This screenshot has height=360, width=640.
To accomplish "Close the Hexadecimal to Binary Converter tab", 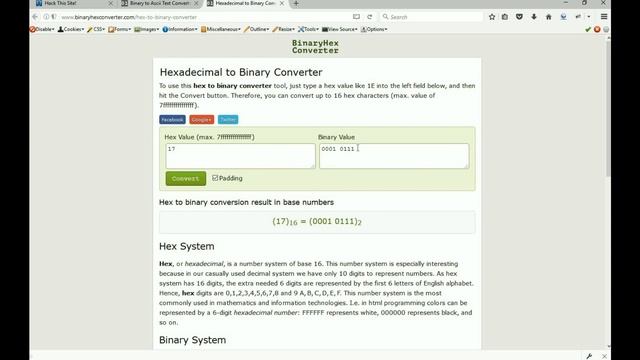I will pyautogui.click(x=282, y=3).
